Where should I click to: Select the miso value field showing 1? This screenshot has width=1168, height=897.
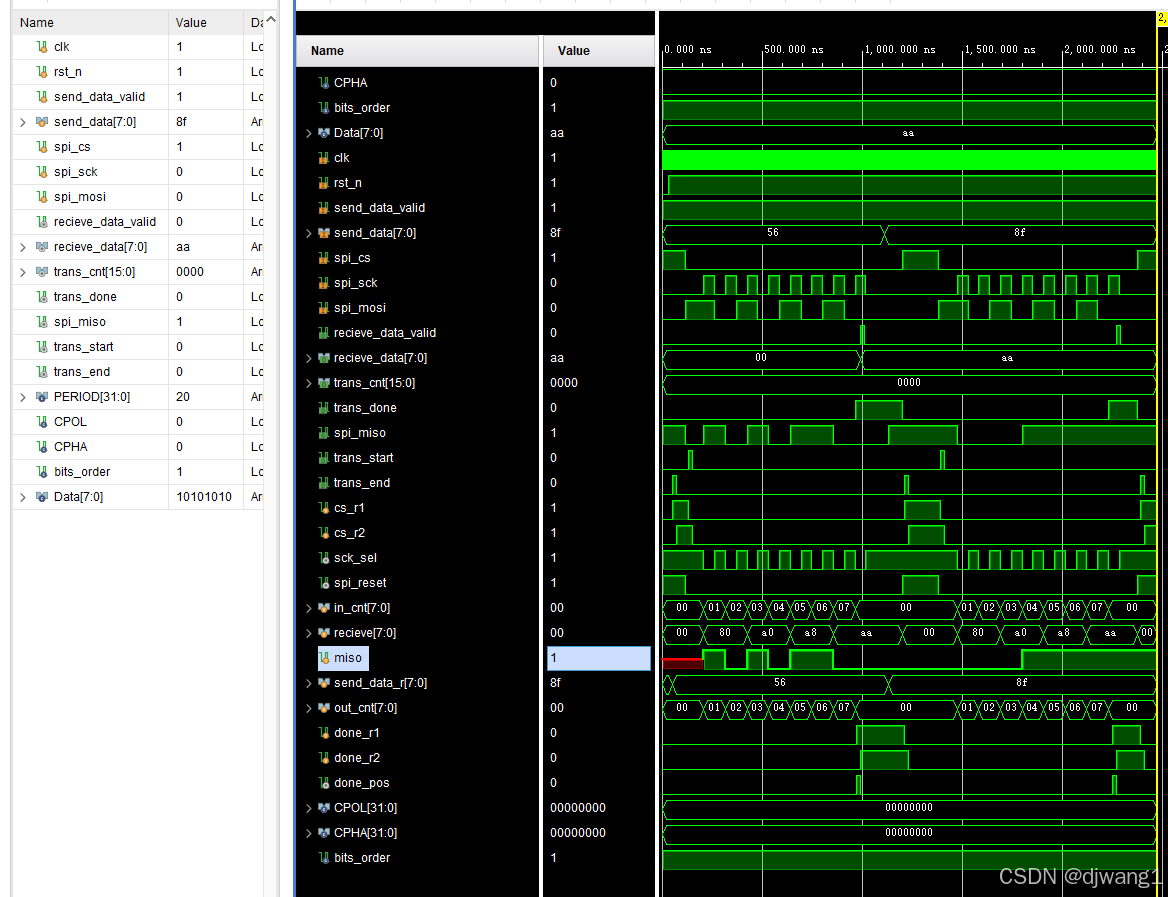598,658
